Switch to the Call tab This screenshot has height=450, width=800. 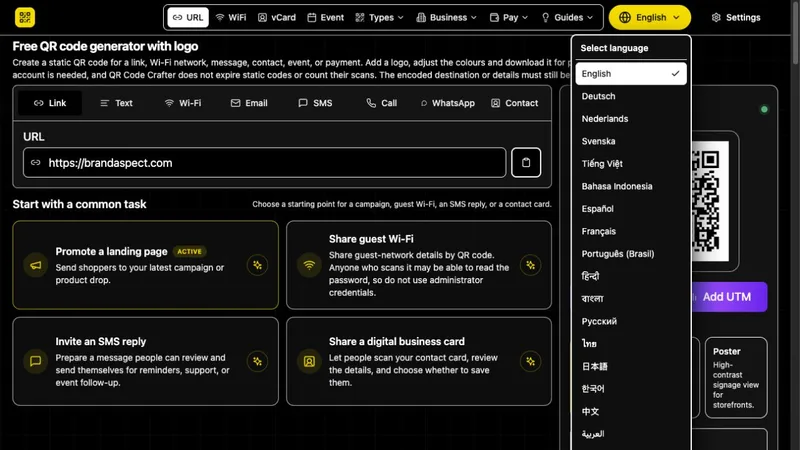pyautogui.click(x=382, y=103)
